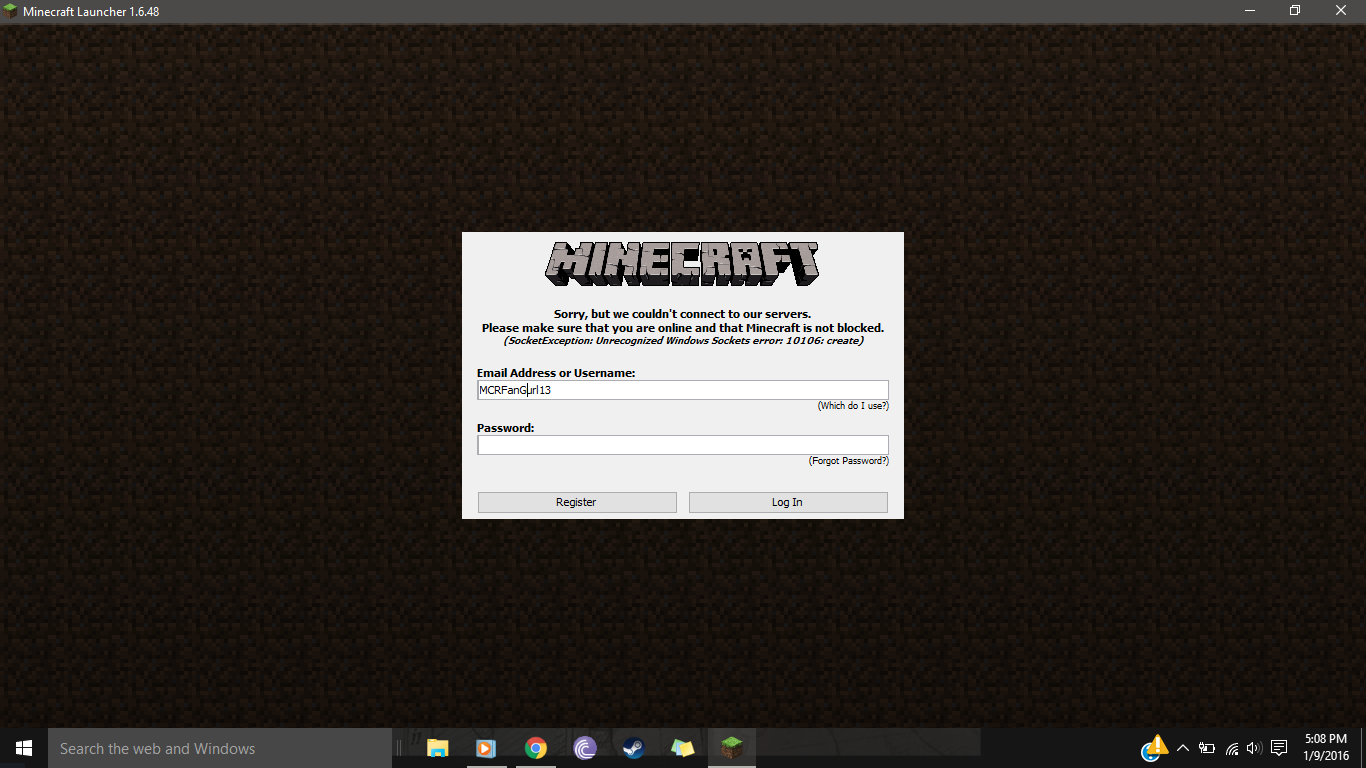
Task: Click the Minecraft logo image
Action: 682,265
